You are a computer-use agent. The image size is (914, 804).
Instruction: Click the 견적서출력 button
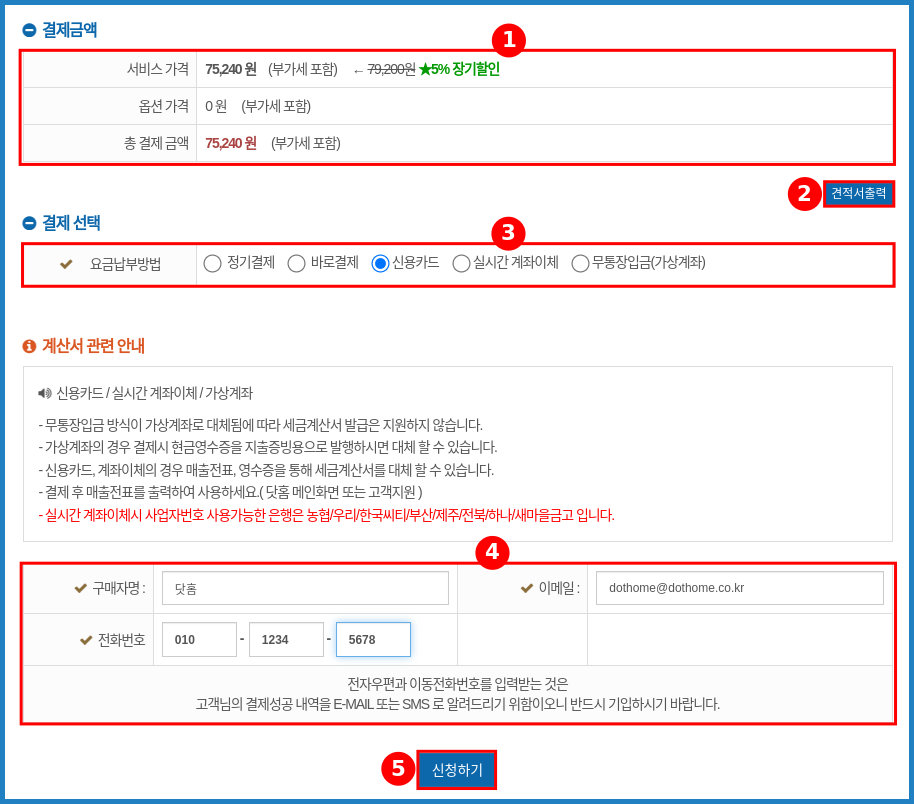(x=858, y=195)
